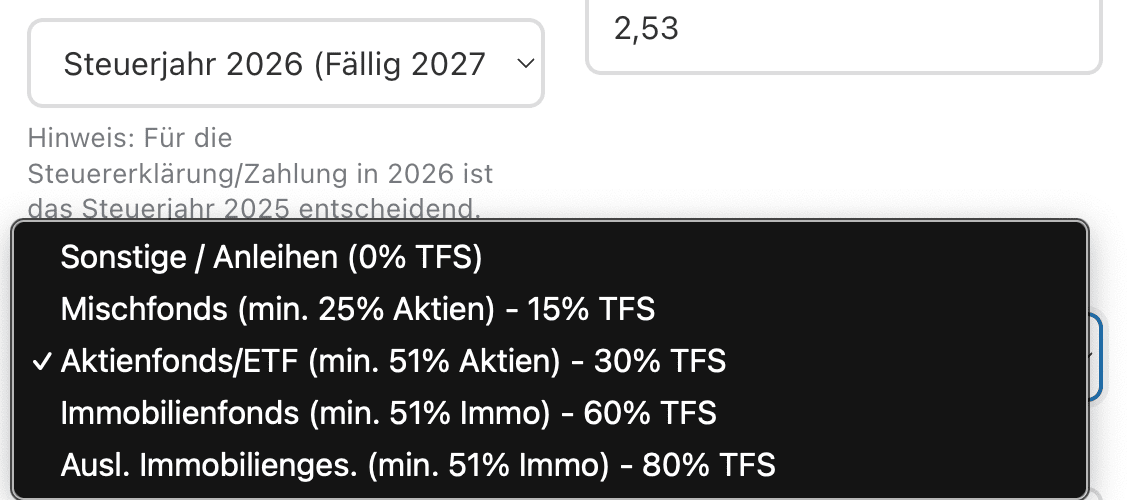1132x500 pixels.
Task: Select Aktienfonds/ETF (min. 51% Aktien) option
Action: click(393, 361)
